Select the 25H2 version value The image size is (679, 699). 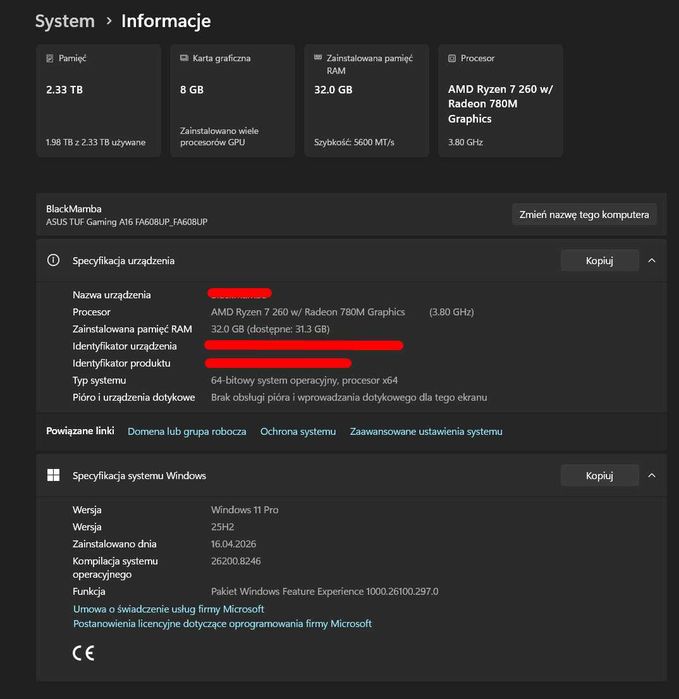pos(222,527)
